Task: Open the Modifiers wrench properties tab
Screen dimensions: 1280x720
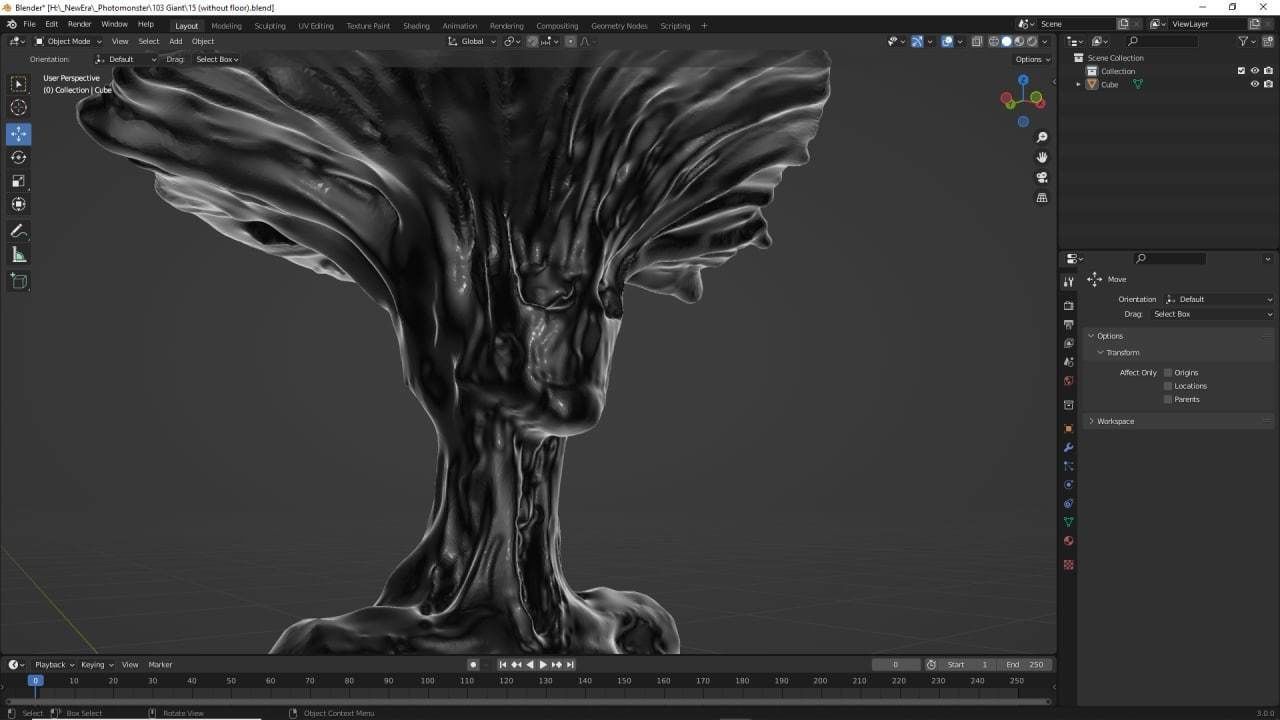Action: (1068, 447)
